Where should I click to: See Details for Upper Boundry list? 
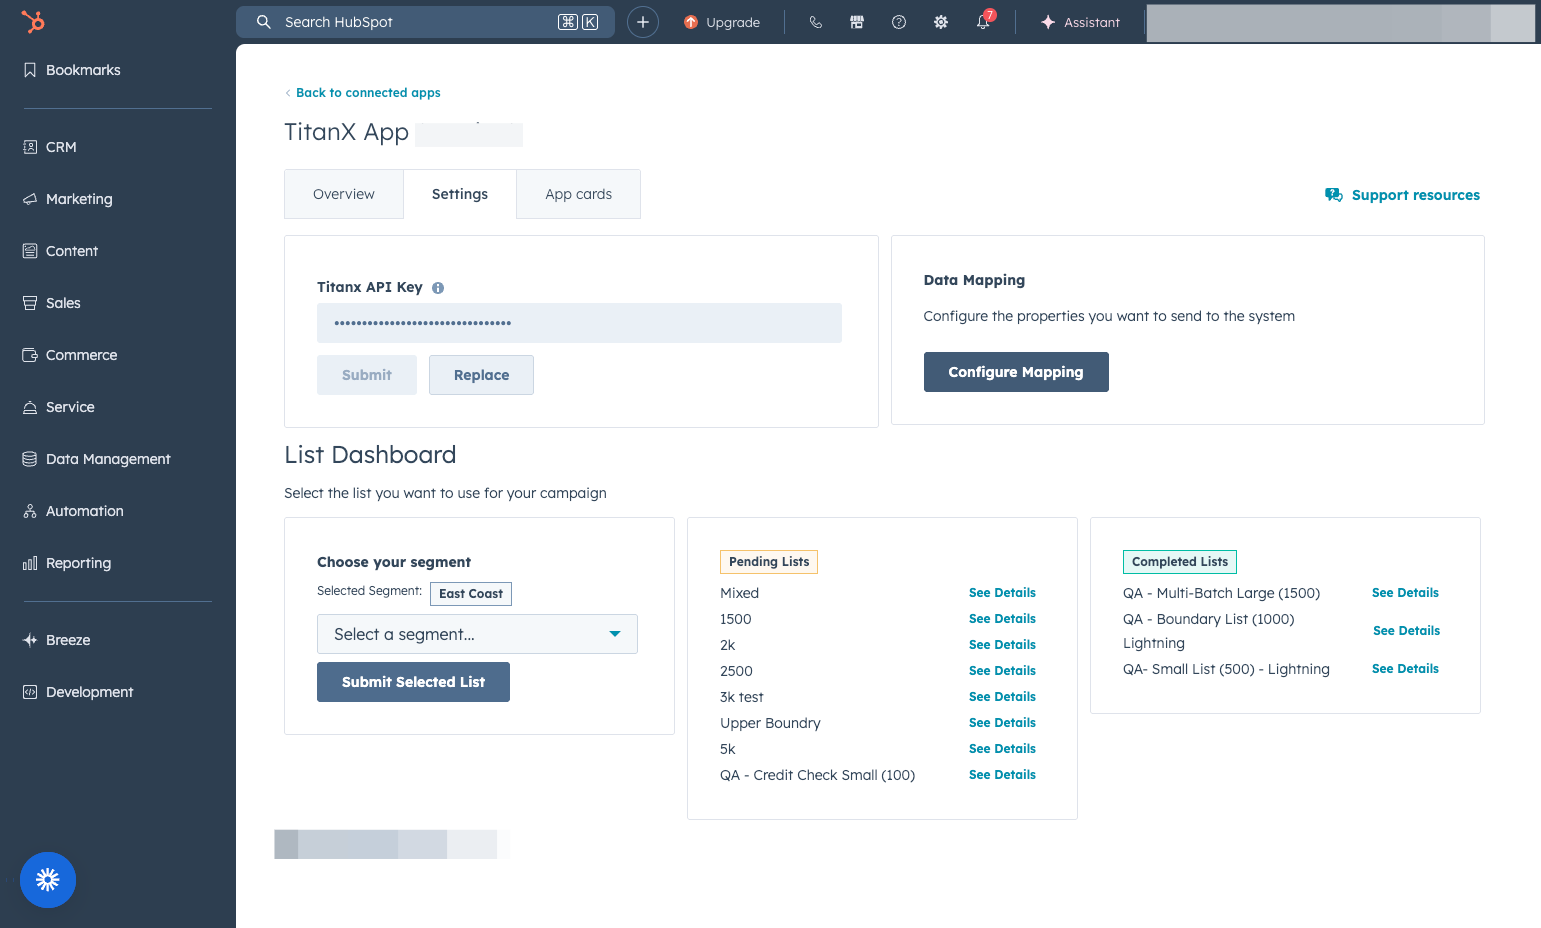[x=1002, y=723]
